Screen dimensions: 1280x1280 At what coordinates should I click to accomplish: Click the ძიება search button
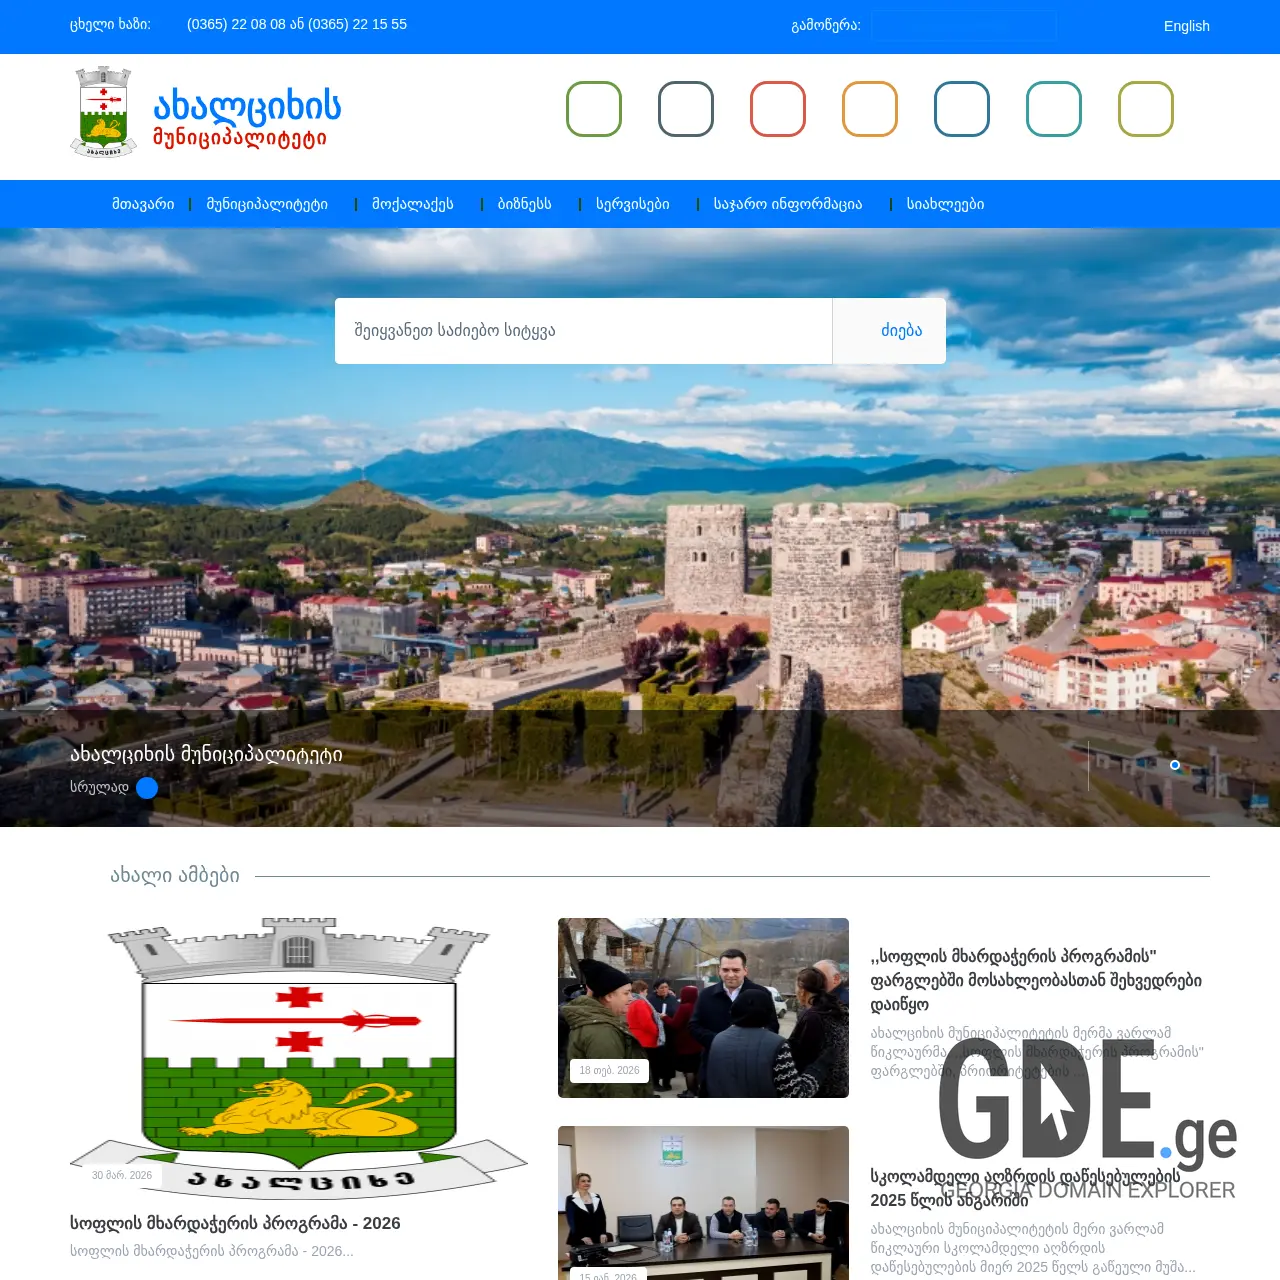pyautogui.click(x=890, y=331)
